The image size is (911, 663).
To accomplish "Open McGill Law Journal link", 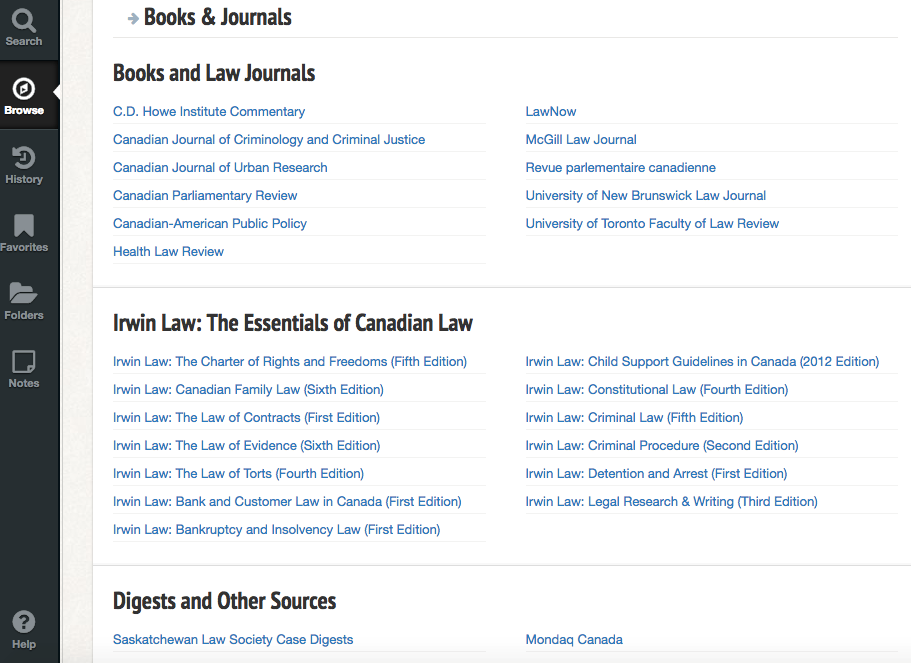I will [x=581, y=139].
